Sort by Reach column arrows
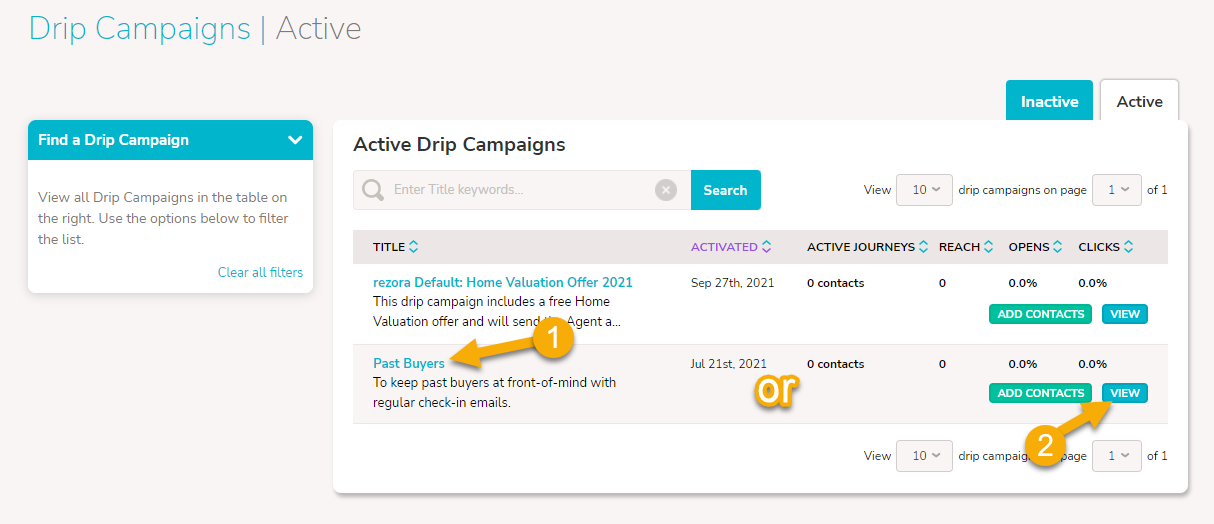Image resolution: width=1214 pixels, height=524 pixels. tap(988, 247)
